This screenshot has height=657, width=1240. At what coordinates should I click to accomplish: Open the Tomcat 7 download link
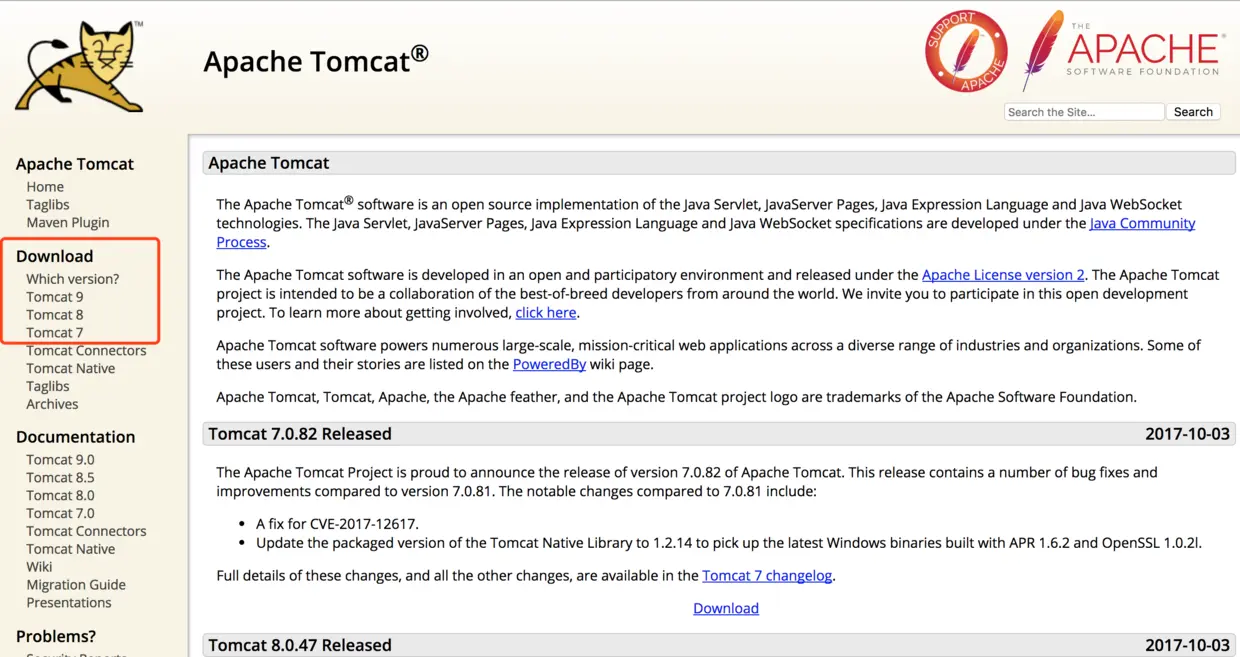point(55,333)
